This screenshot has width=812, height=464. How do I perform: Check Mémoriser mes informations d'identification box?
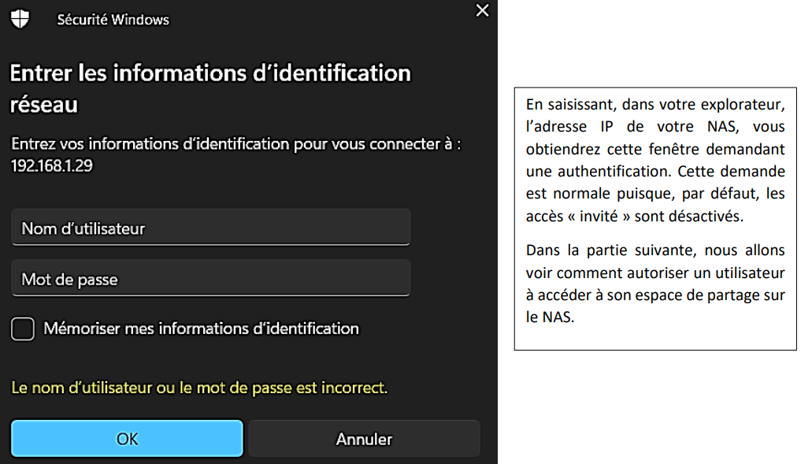pyautogui.click(x=23, y=329)
